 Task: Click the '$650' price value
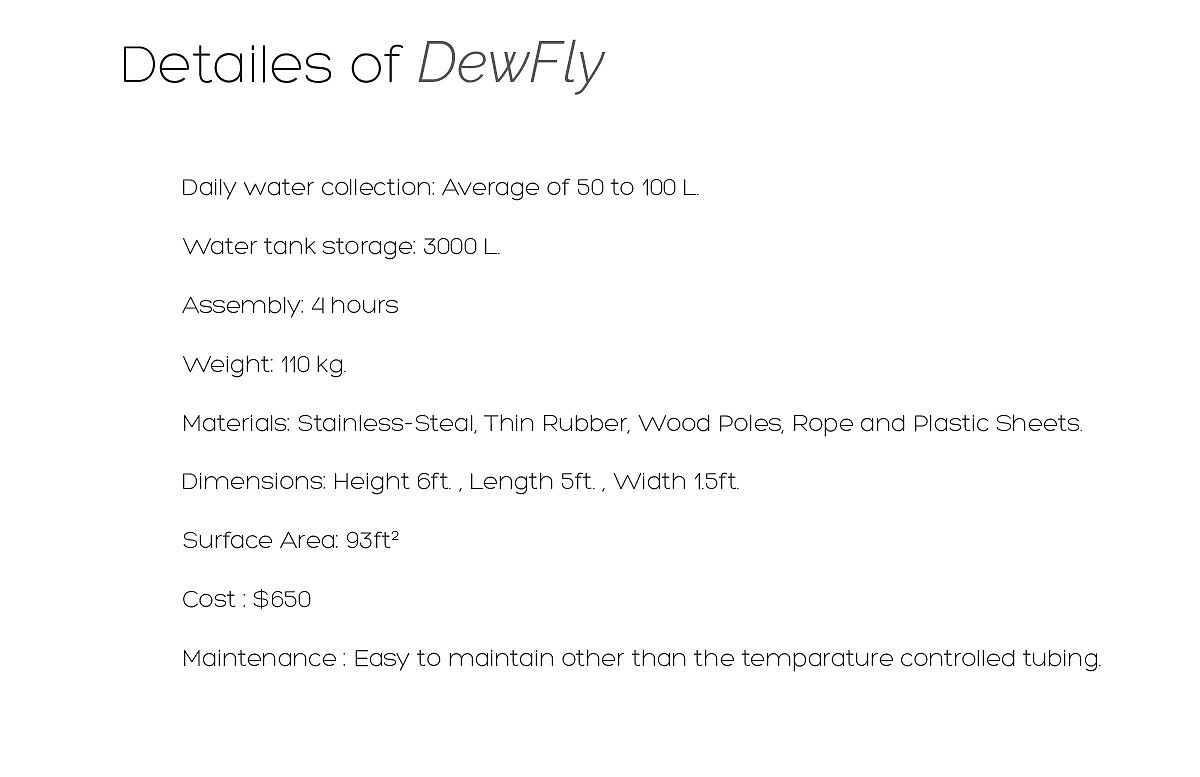(282, 600)
